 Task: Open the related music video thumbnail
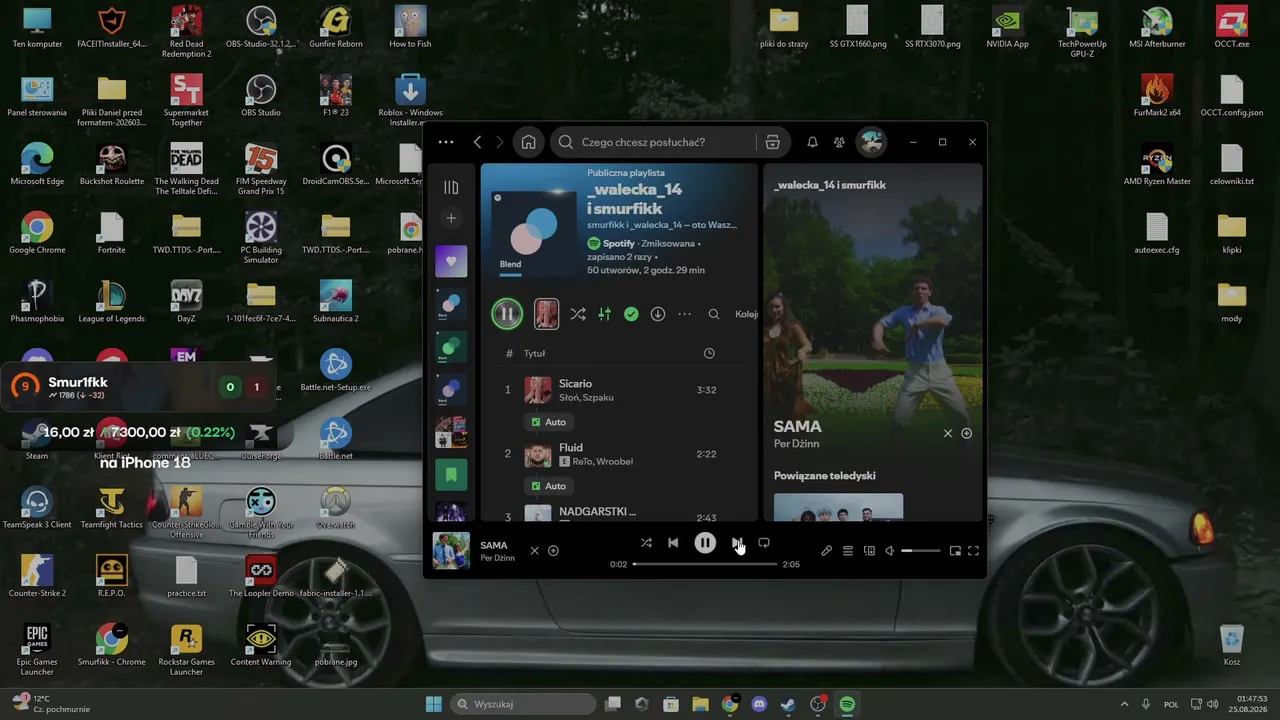[838, 507]
